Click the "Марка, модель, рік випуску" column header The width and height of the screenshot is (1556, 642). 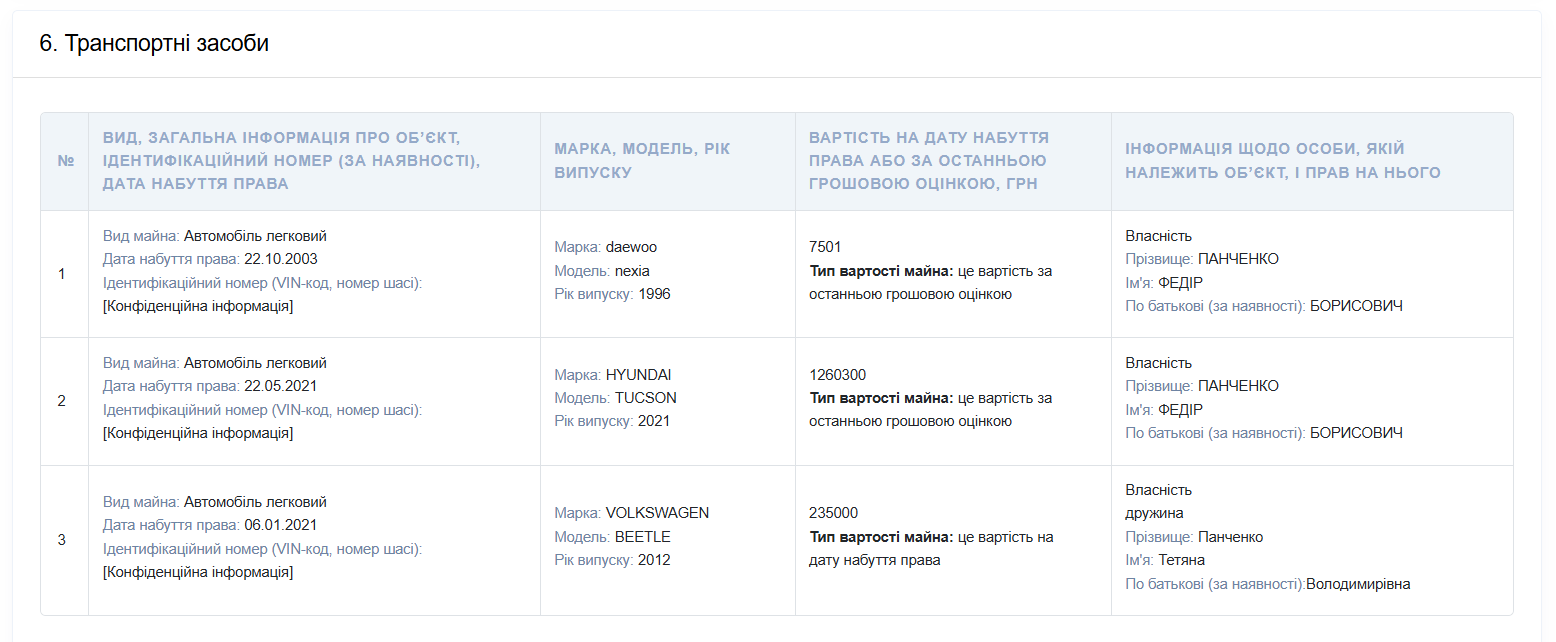point(643,160)
